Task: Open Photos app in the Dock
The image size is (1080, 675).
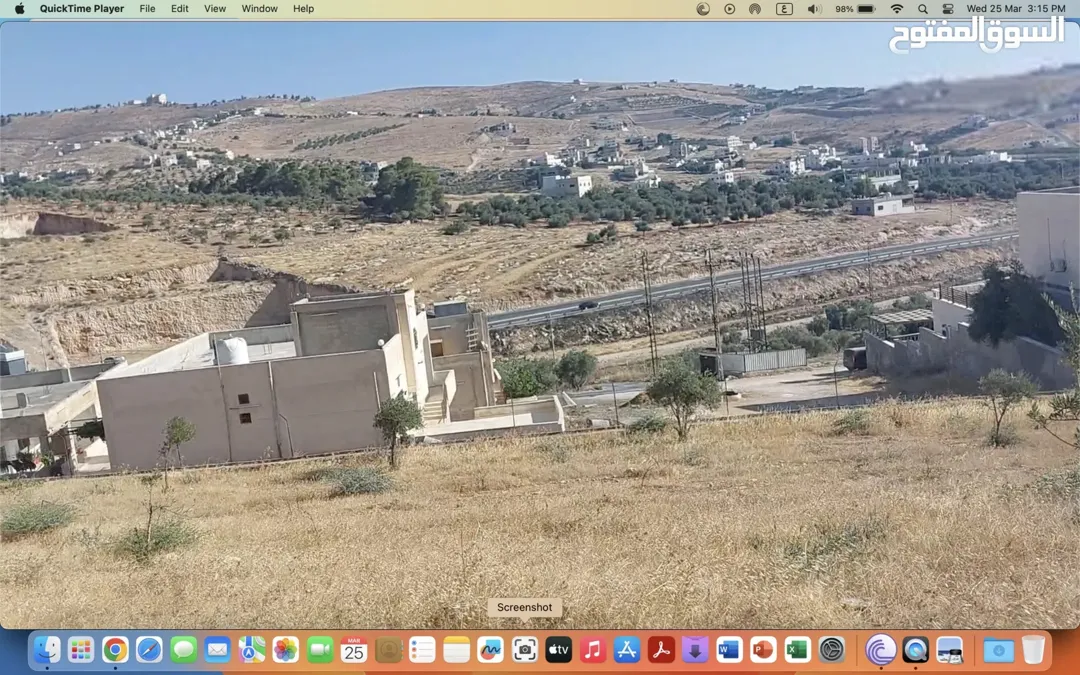Action: 286,650
